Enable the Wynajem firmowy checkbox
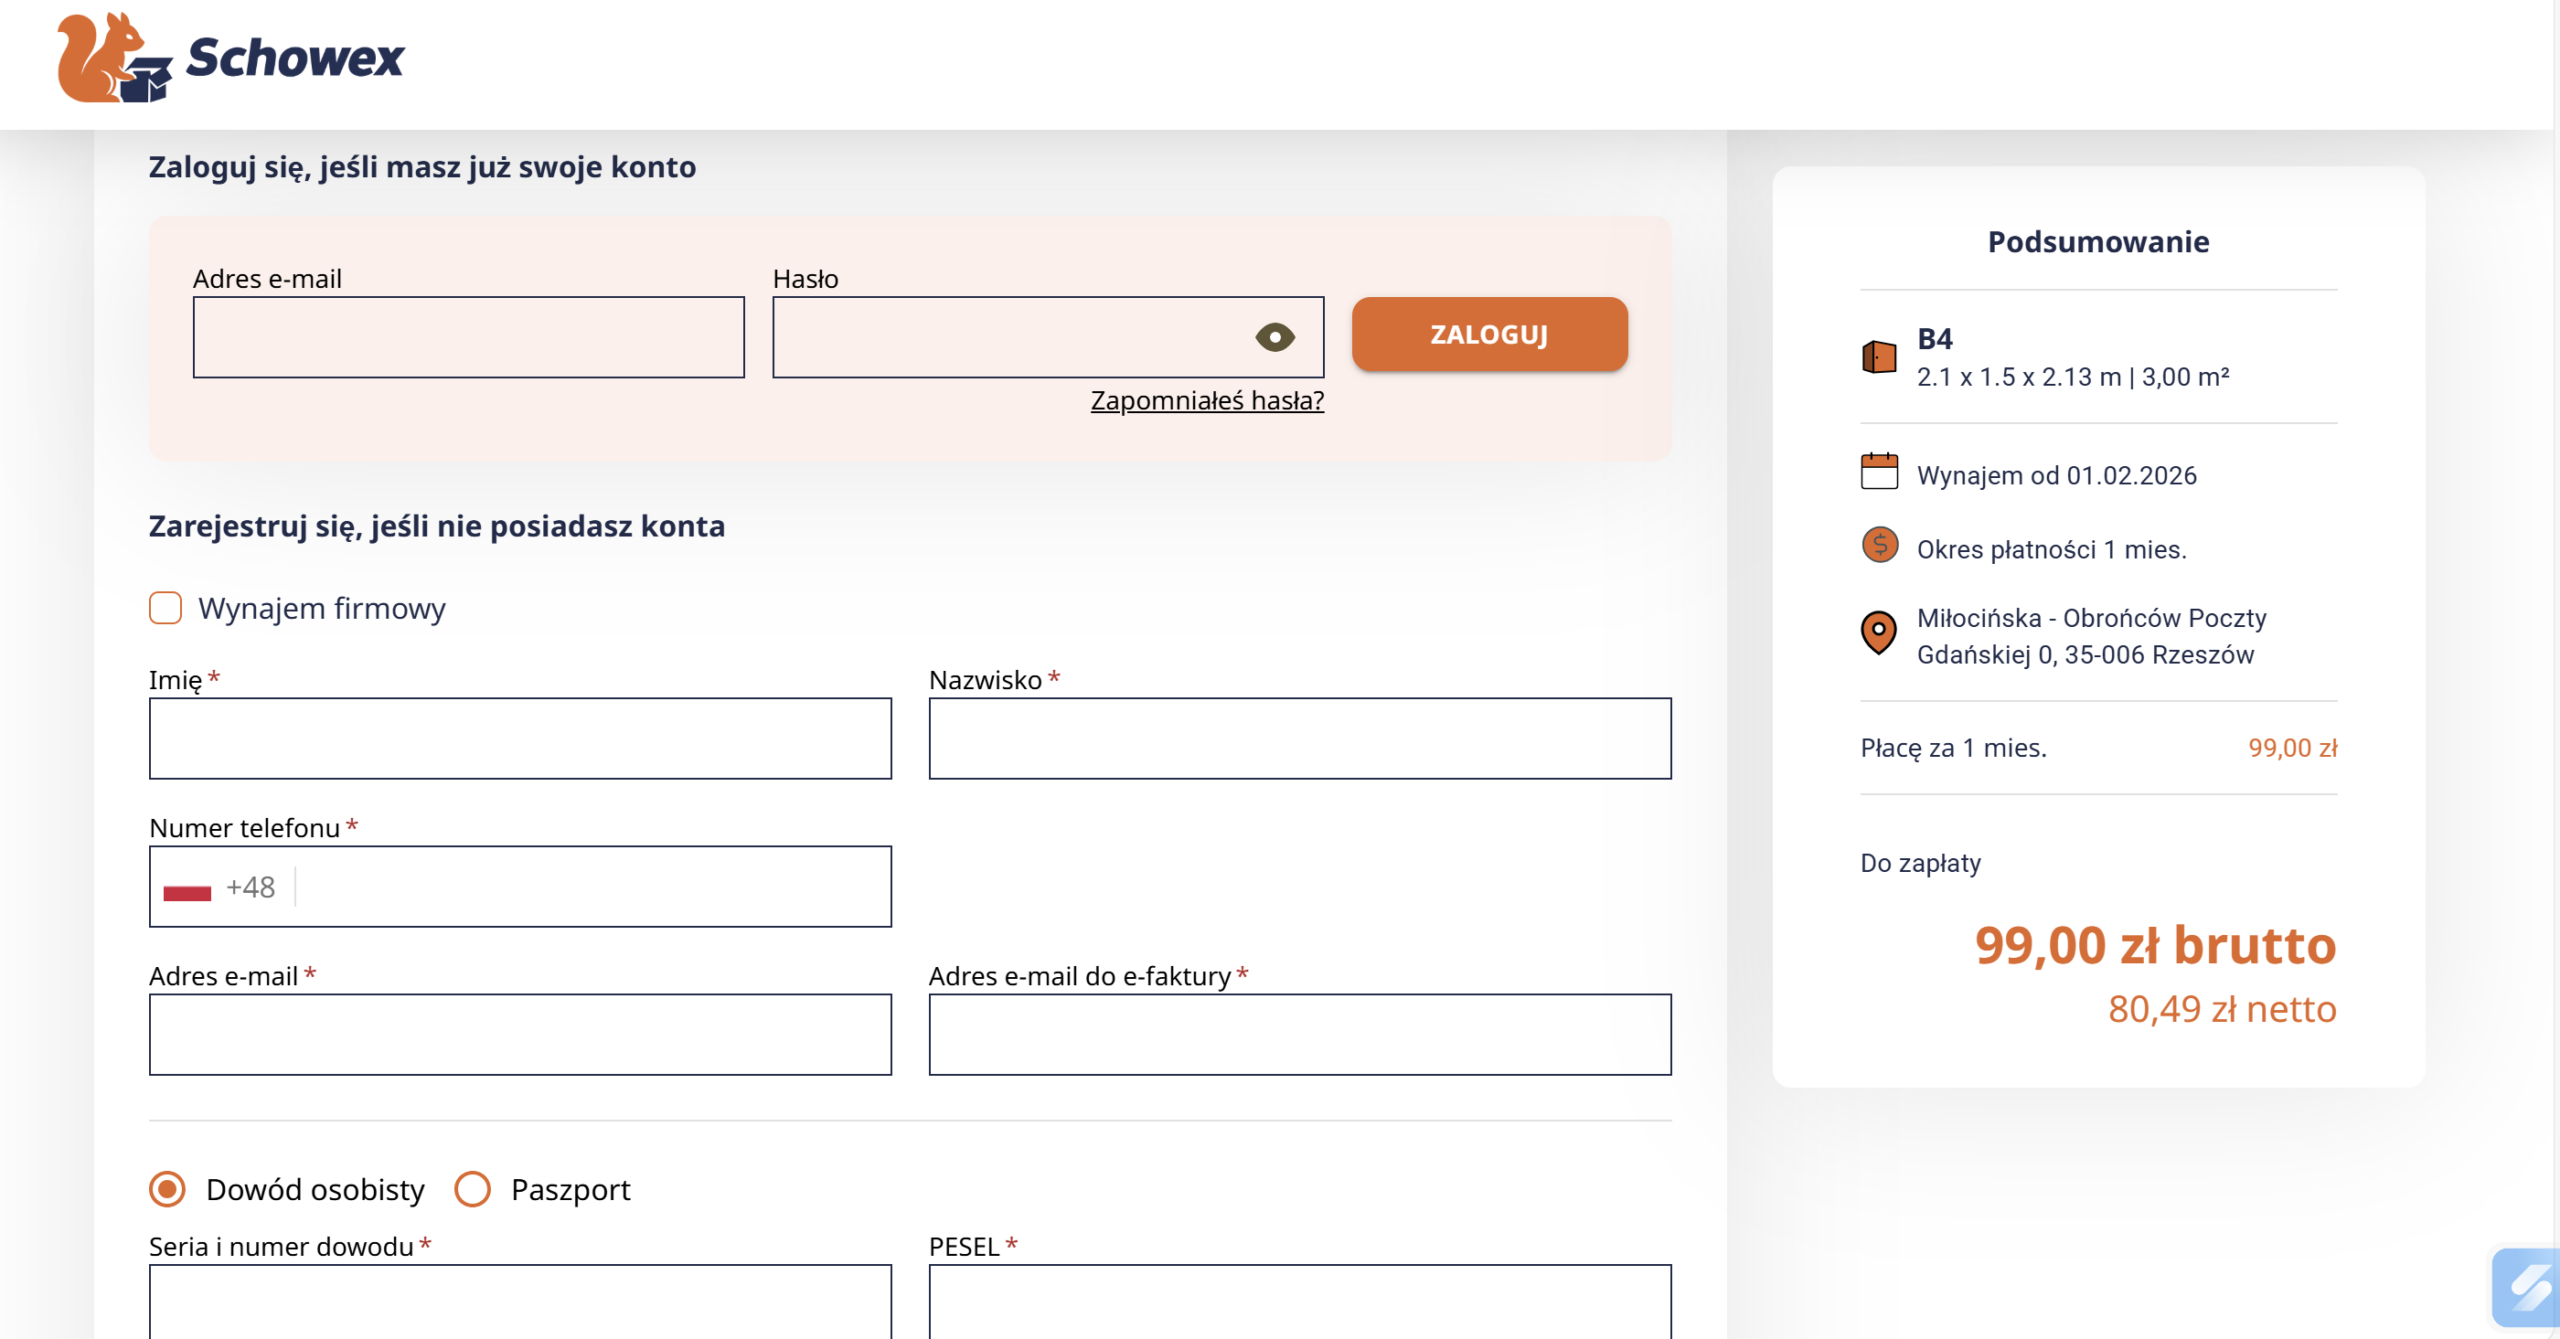The width and height of the screenshot is (2560, 1339). [166, 608]
